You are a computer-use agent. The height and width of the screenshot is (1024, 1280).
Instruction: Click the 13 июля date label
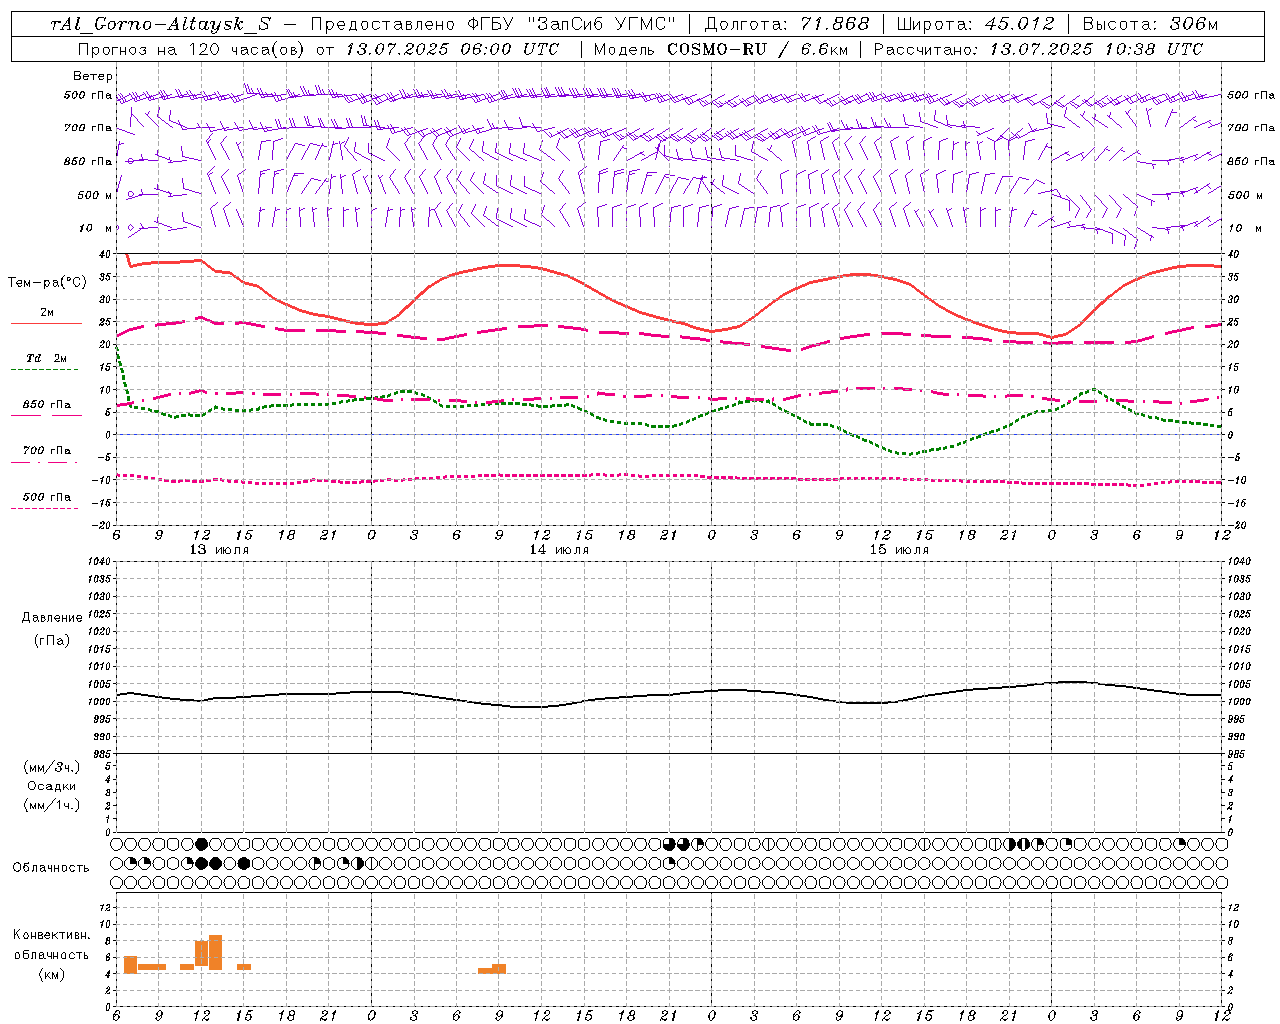220,549
